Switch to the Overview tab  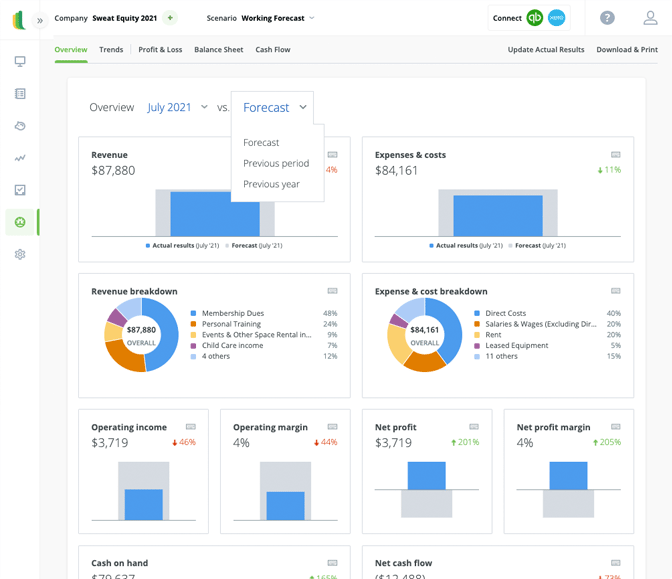click(x=71, y=50)
